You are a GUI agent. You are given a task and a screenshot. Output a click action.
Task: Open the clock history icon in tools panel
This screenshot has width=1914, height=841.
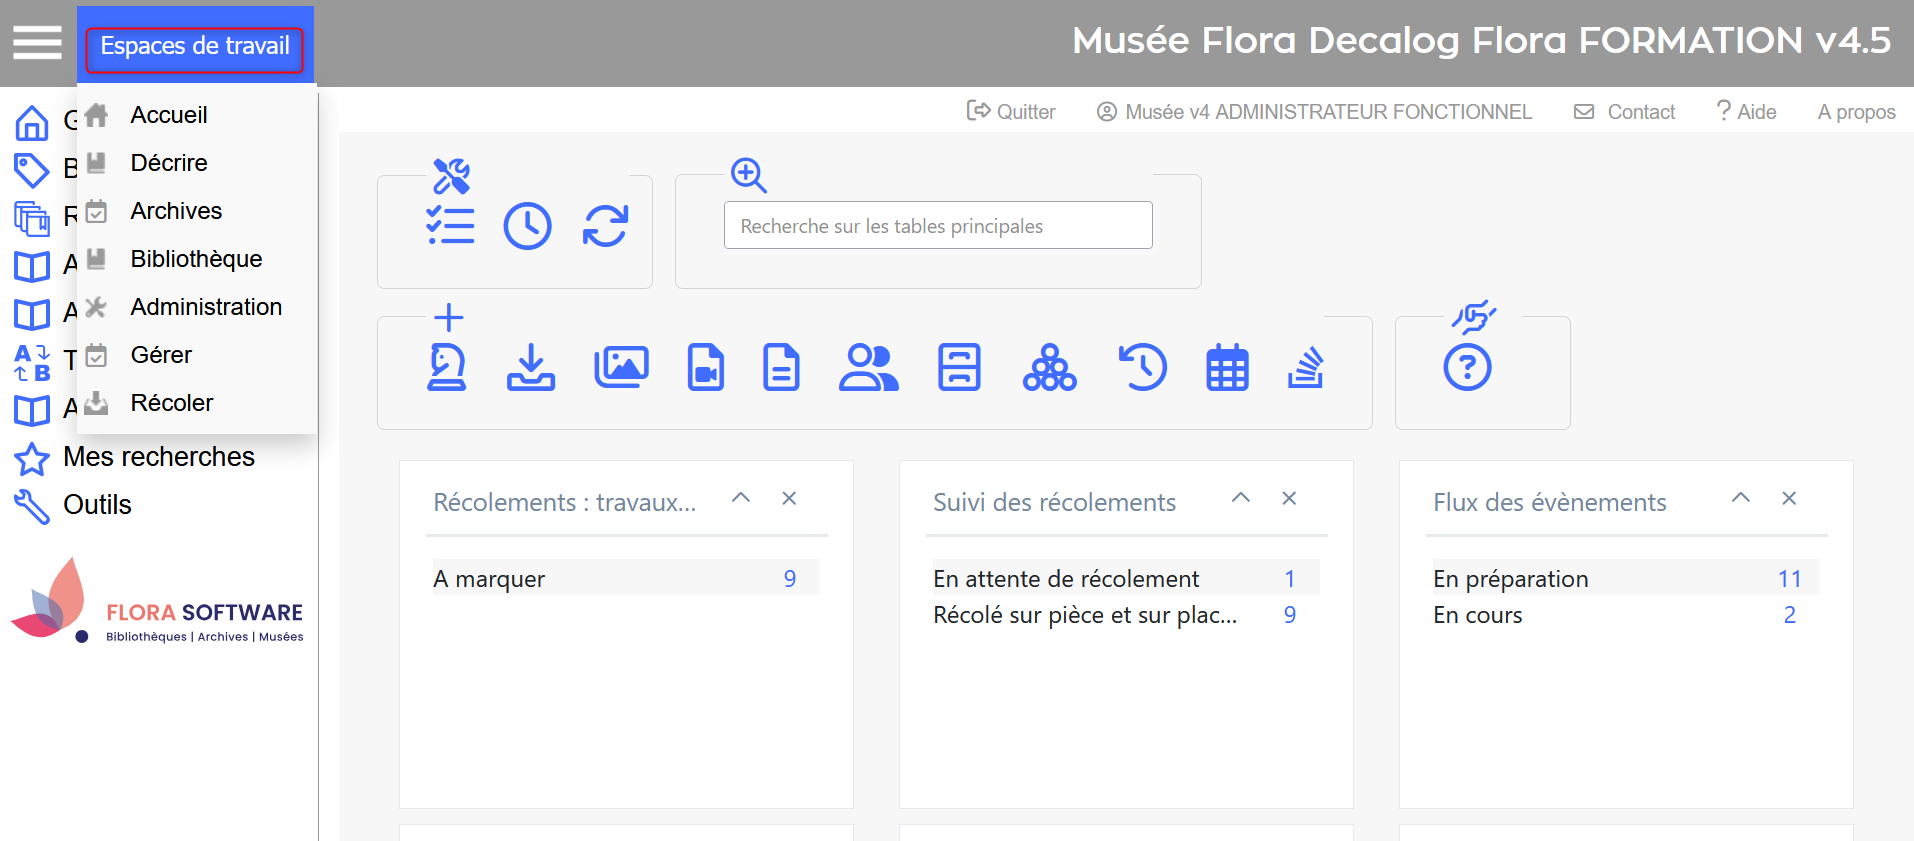pos(527,226)
